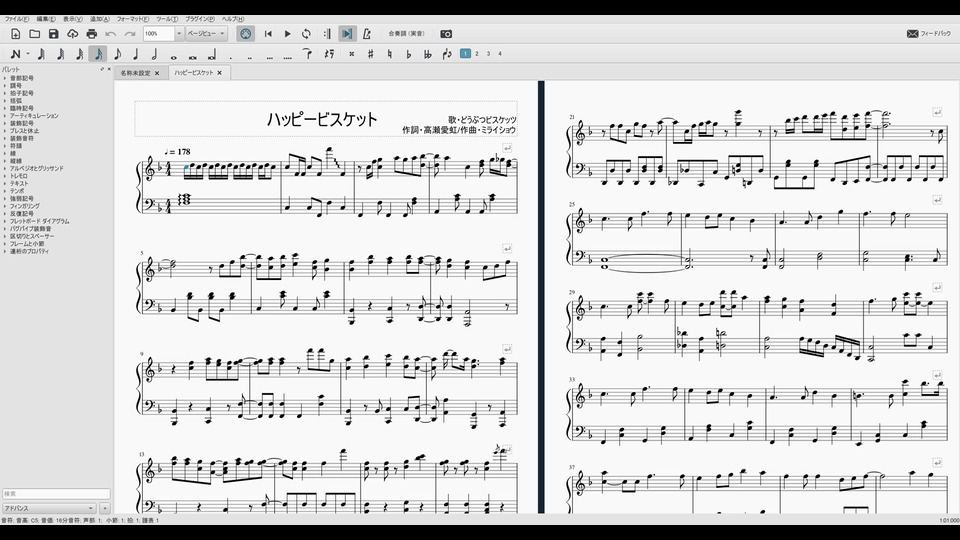960x540 pixels.
Task: Print the score with the printer icon
Action: coord(92,34)
